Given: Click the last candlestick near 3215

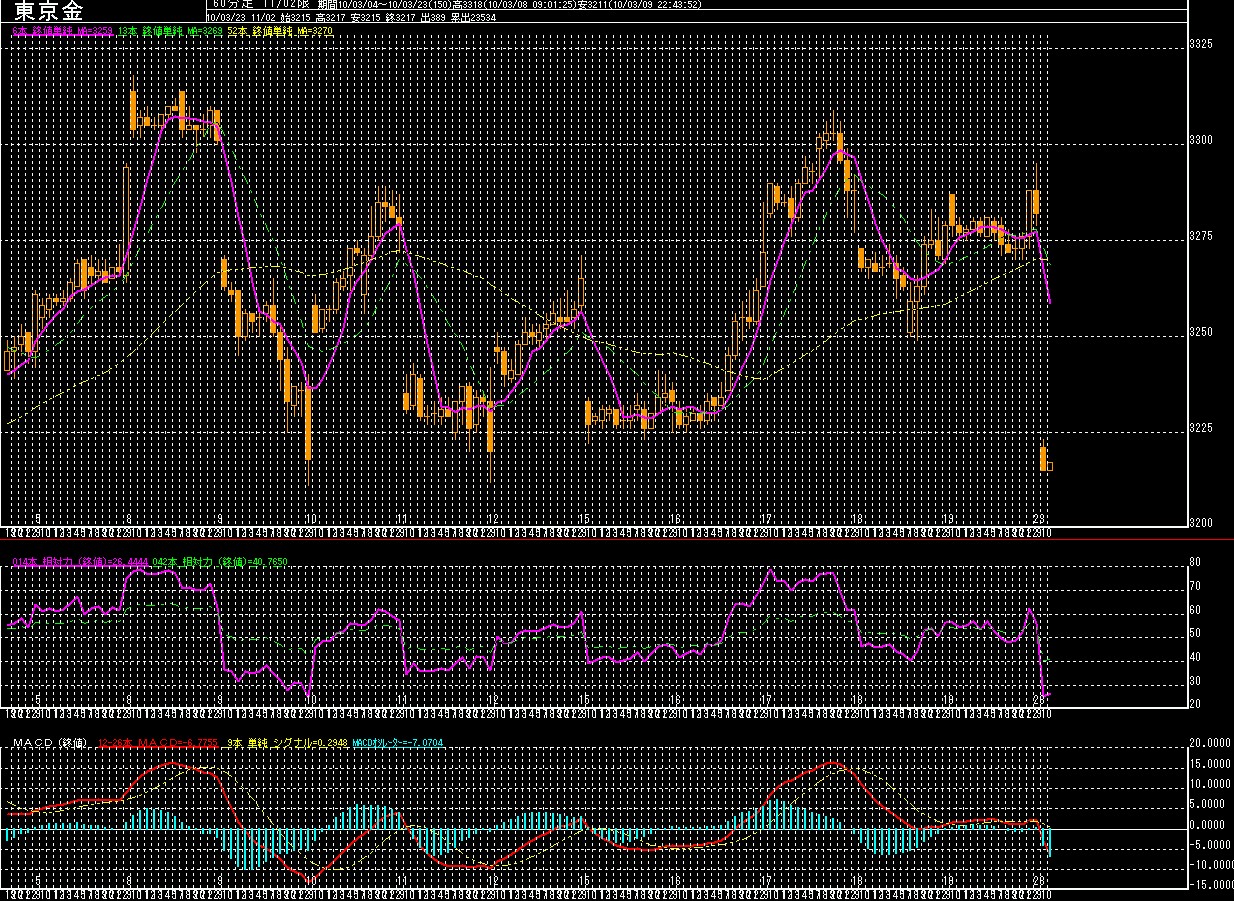Looking at the screenshot, I should click(1049, 466).
